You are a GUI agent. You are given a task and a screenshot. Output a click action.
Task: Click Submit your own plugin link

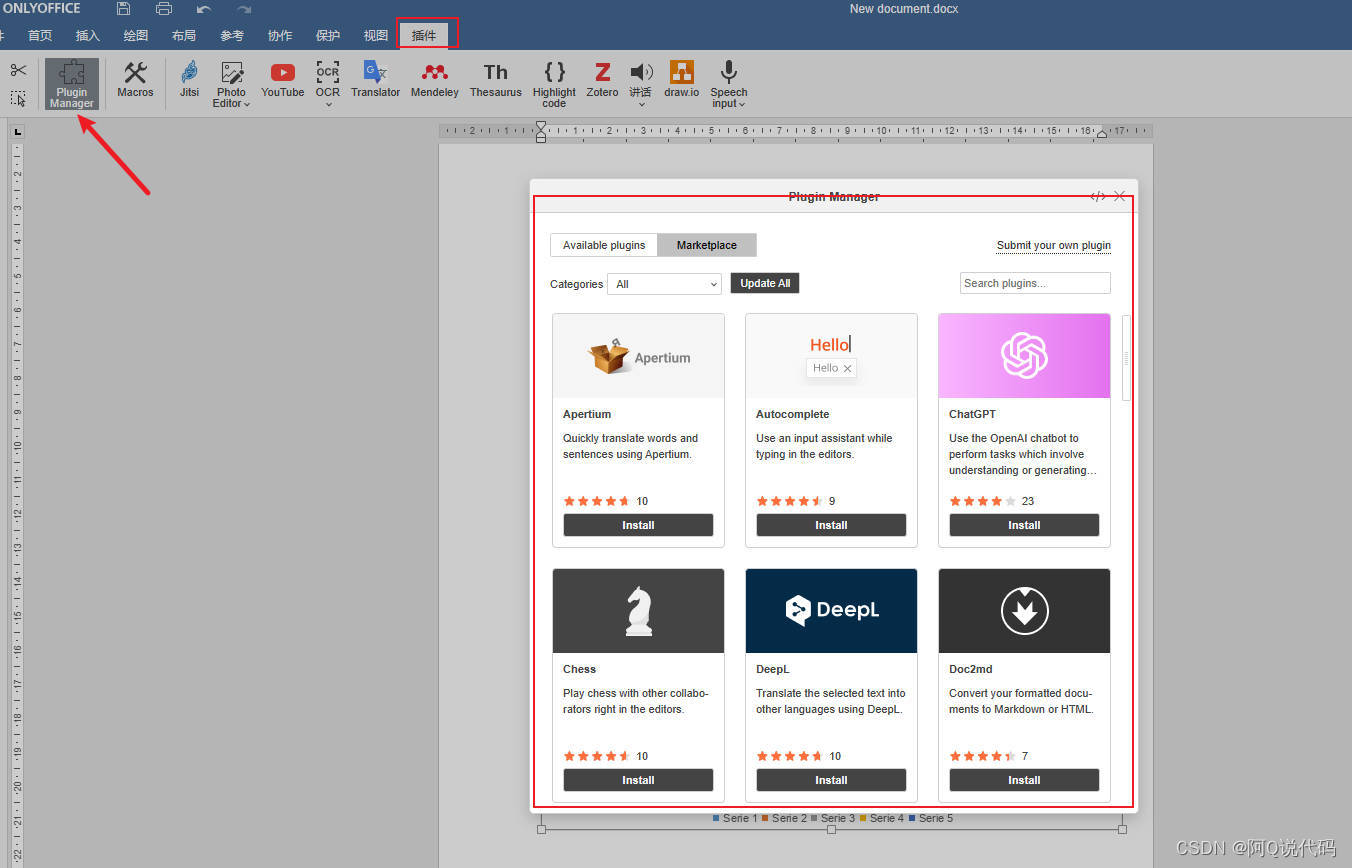(1054, 246)
